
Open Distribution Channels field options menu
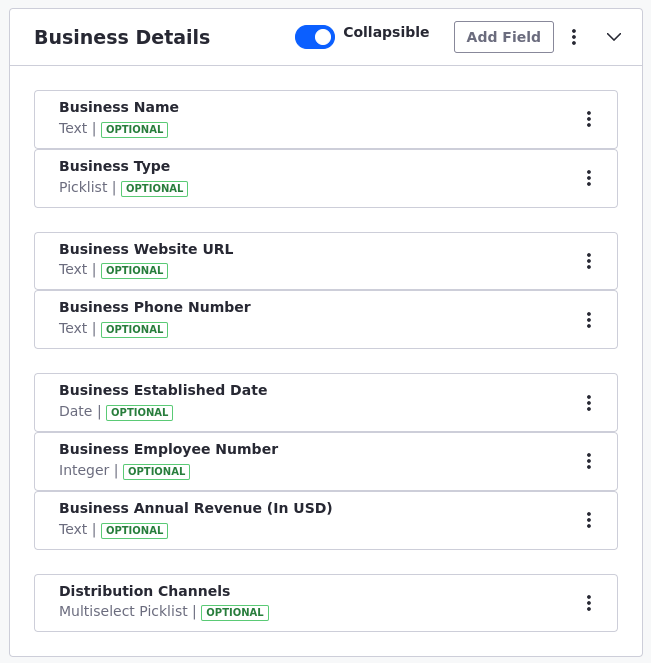pyautogui.click(x=588, y=603)
